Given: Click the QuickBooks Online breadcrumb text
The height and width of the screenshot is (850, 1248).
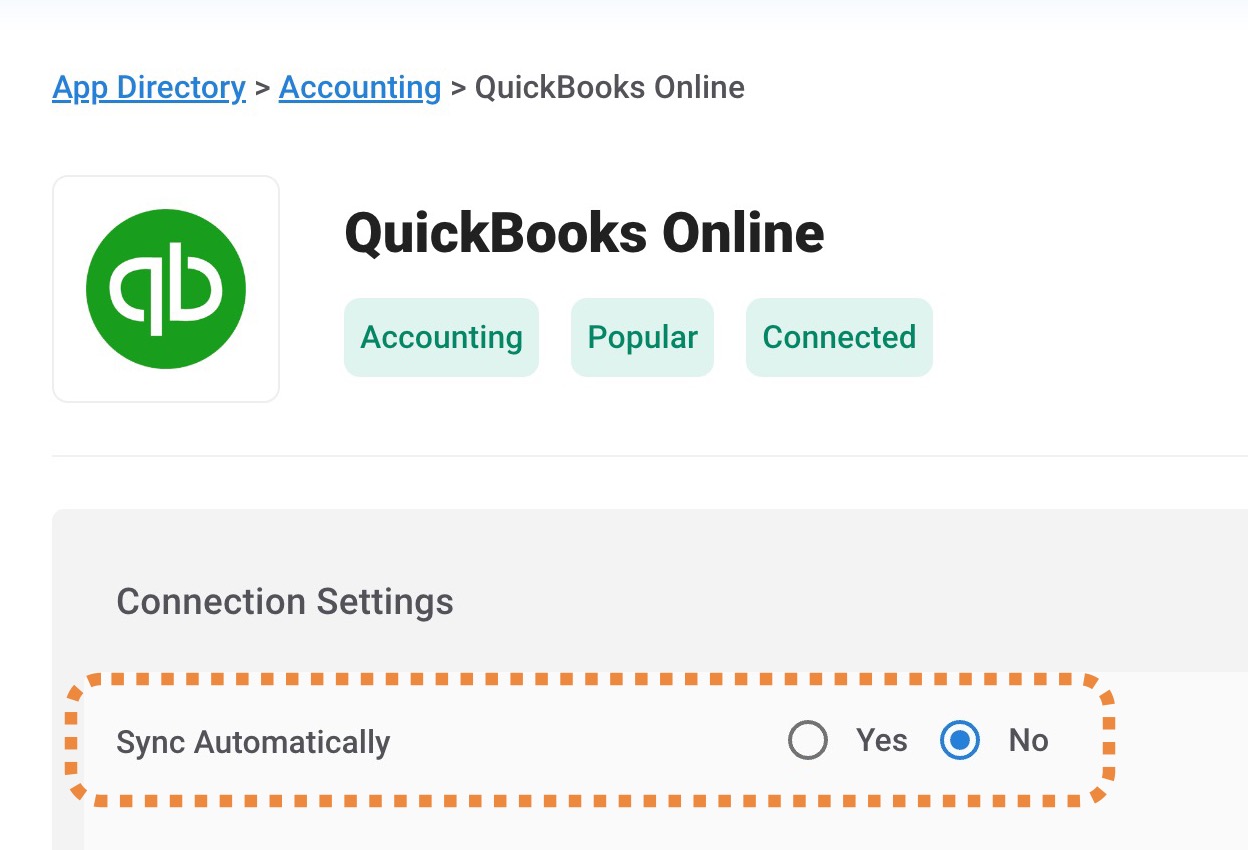Looking at the screenshot, I should tap(609, 88).
